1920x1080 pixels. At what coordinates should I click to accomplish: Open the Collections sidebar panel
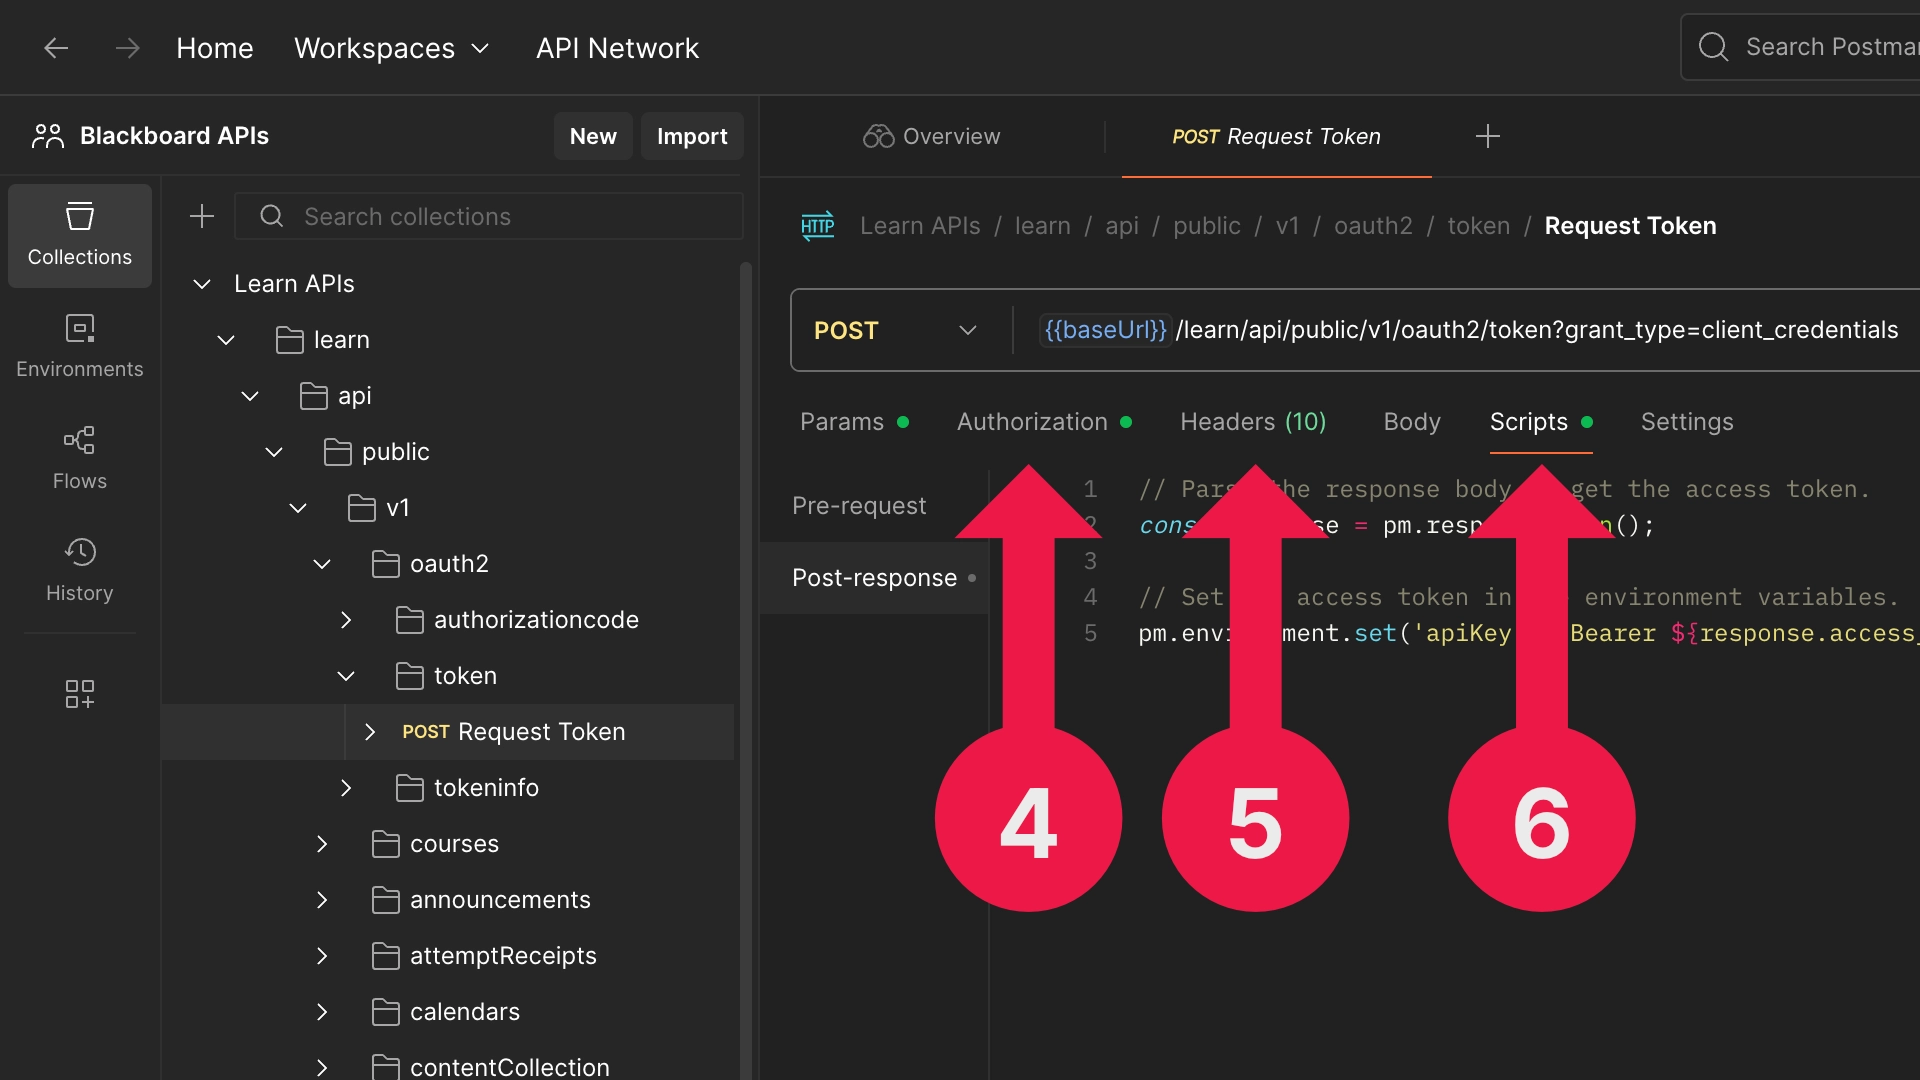[80, 235]
